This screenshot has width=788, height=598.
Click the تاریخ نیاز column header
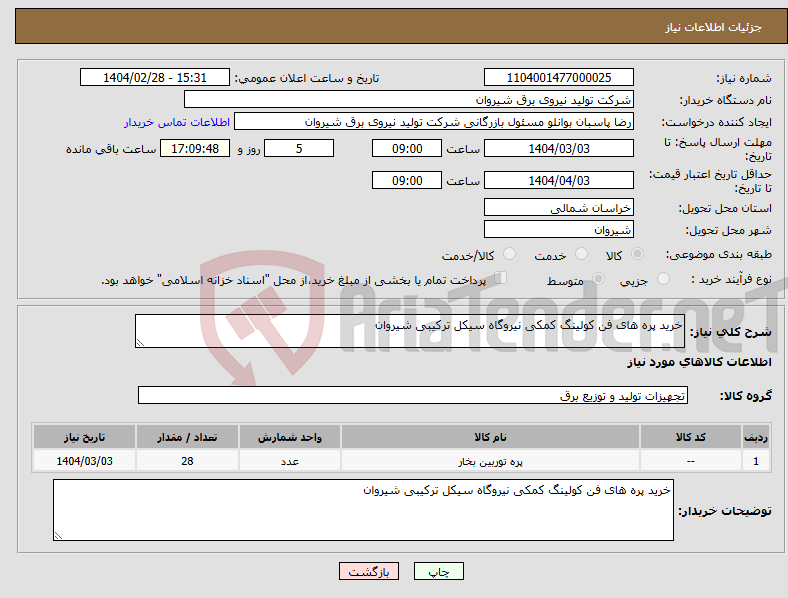tap(84, 437)
